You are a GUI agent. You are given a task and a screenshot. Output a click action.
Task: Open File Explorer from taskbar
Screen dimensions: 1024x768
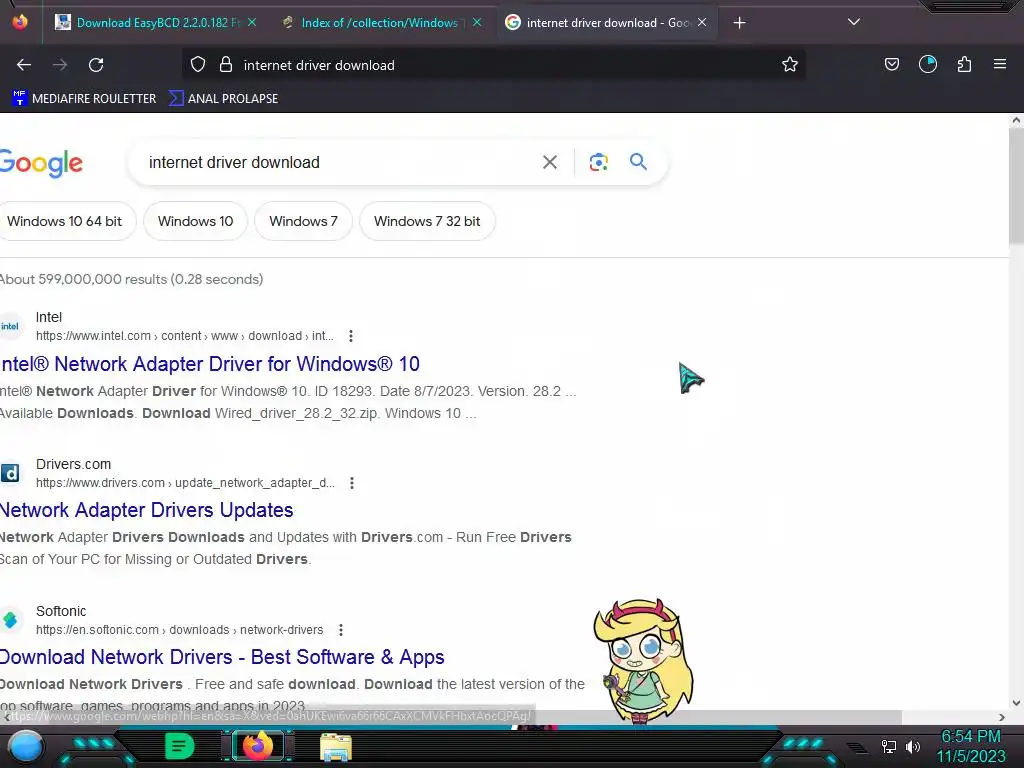pyautogui.click(x=335, y=746)
